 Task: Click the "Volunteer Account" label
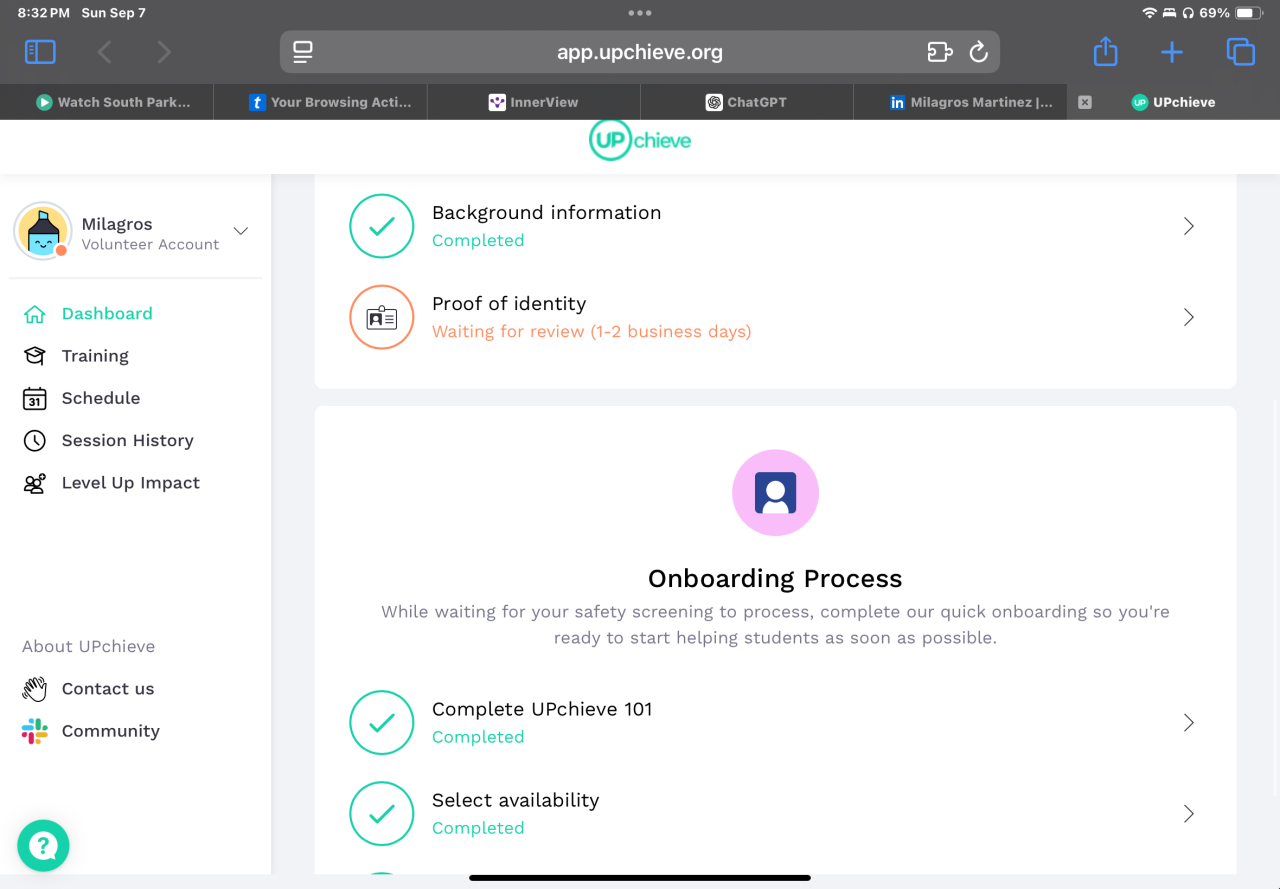point(150,245)
